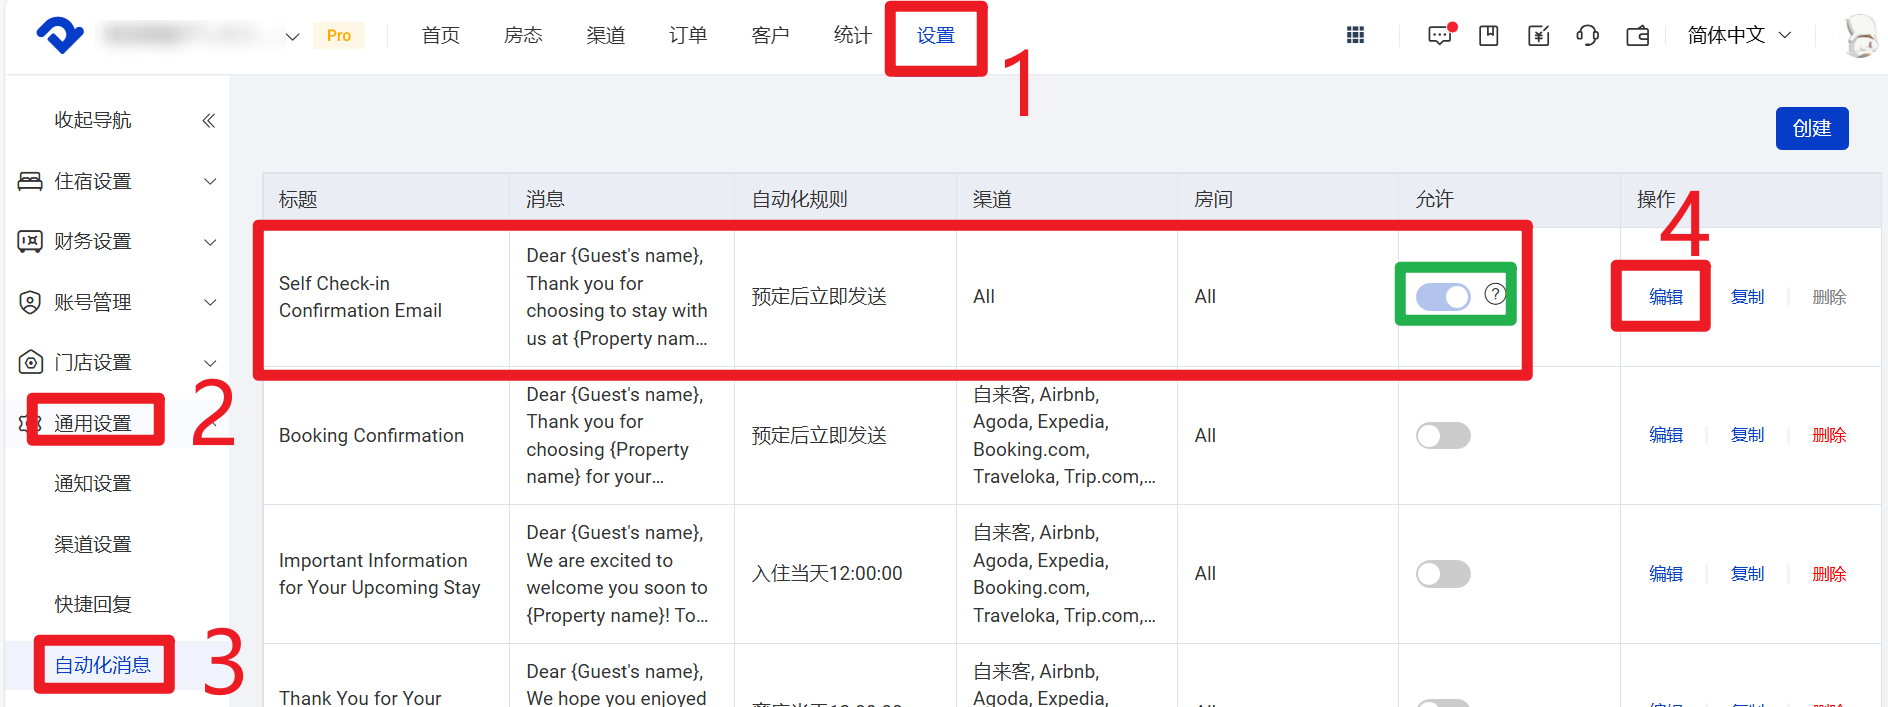The image size is (1888, 707).
Task: Click 入住当天12:00:00 rule cell
Action: 827,574
